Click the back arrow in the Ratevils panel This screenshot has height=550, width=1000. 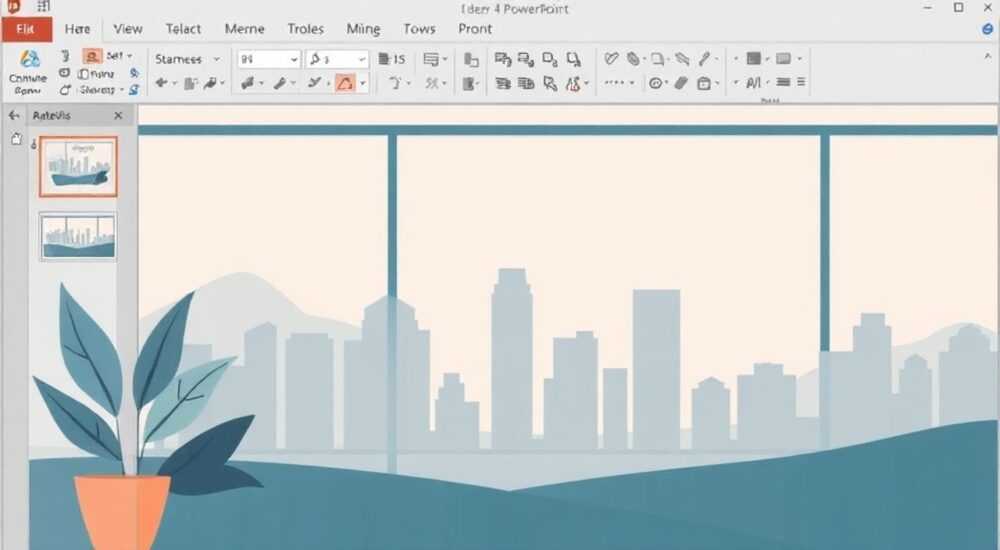point(14,115)
